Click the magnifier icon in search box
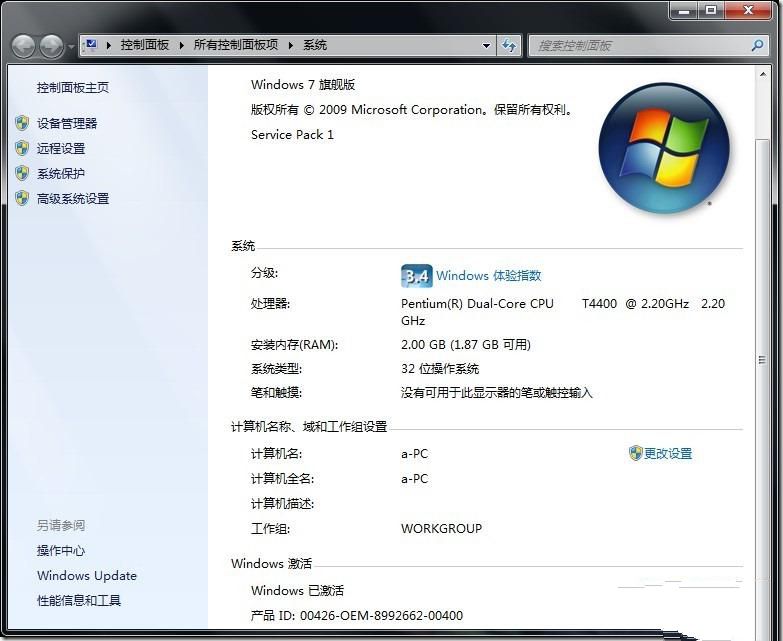The image size is (783, 641). 757,45
